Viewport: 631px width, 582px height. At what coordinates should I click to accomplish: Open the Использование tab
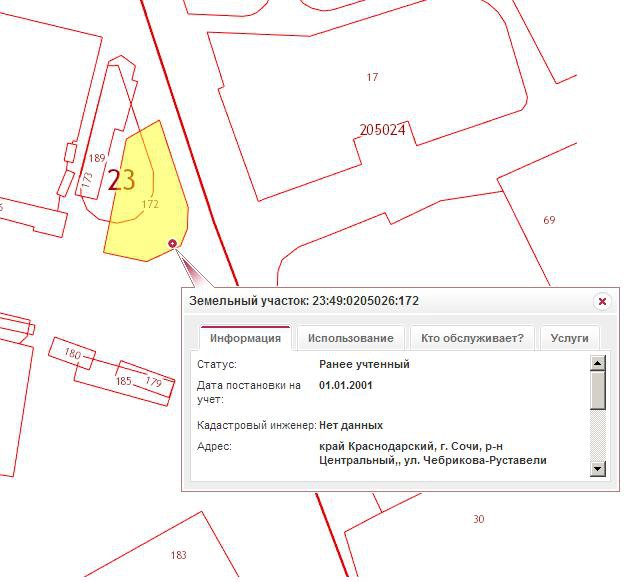[x=350, y=338]
